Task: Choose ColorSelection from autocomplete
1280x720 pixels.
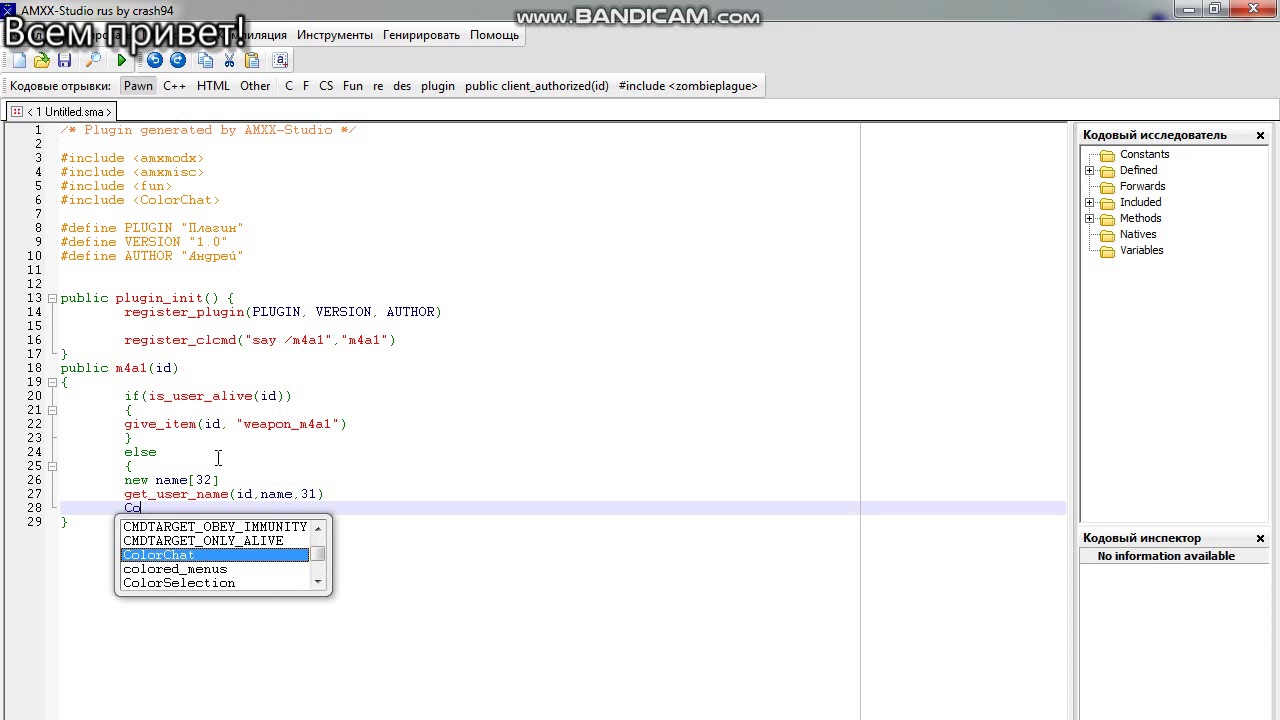Action: [x=215, y=583]
